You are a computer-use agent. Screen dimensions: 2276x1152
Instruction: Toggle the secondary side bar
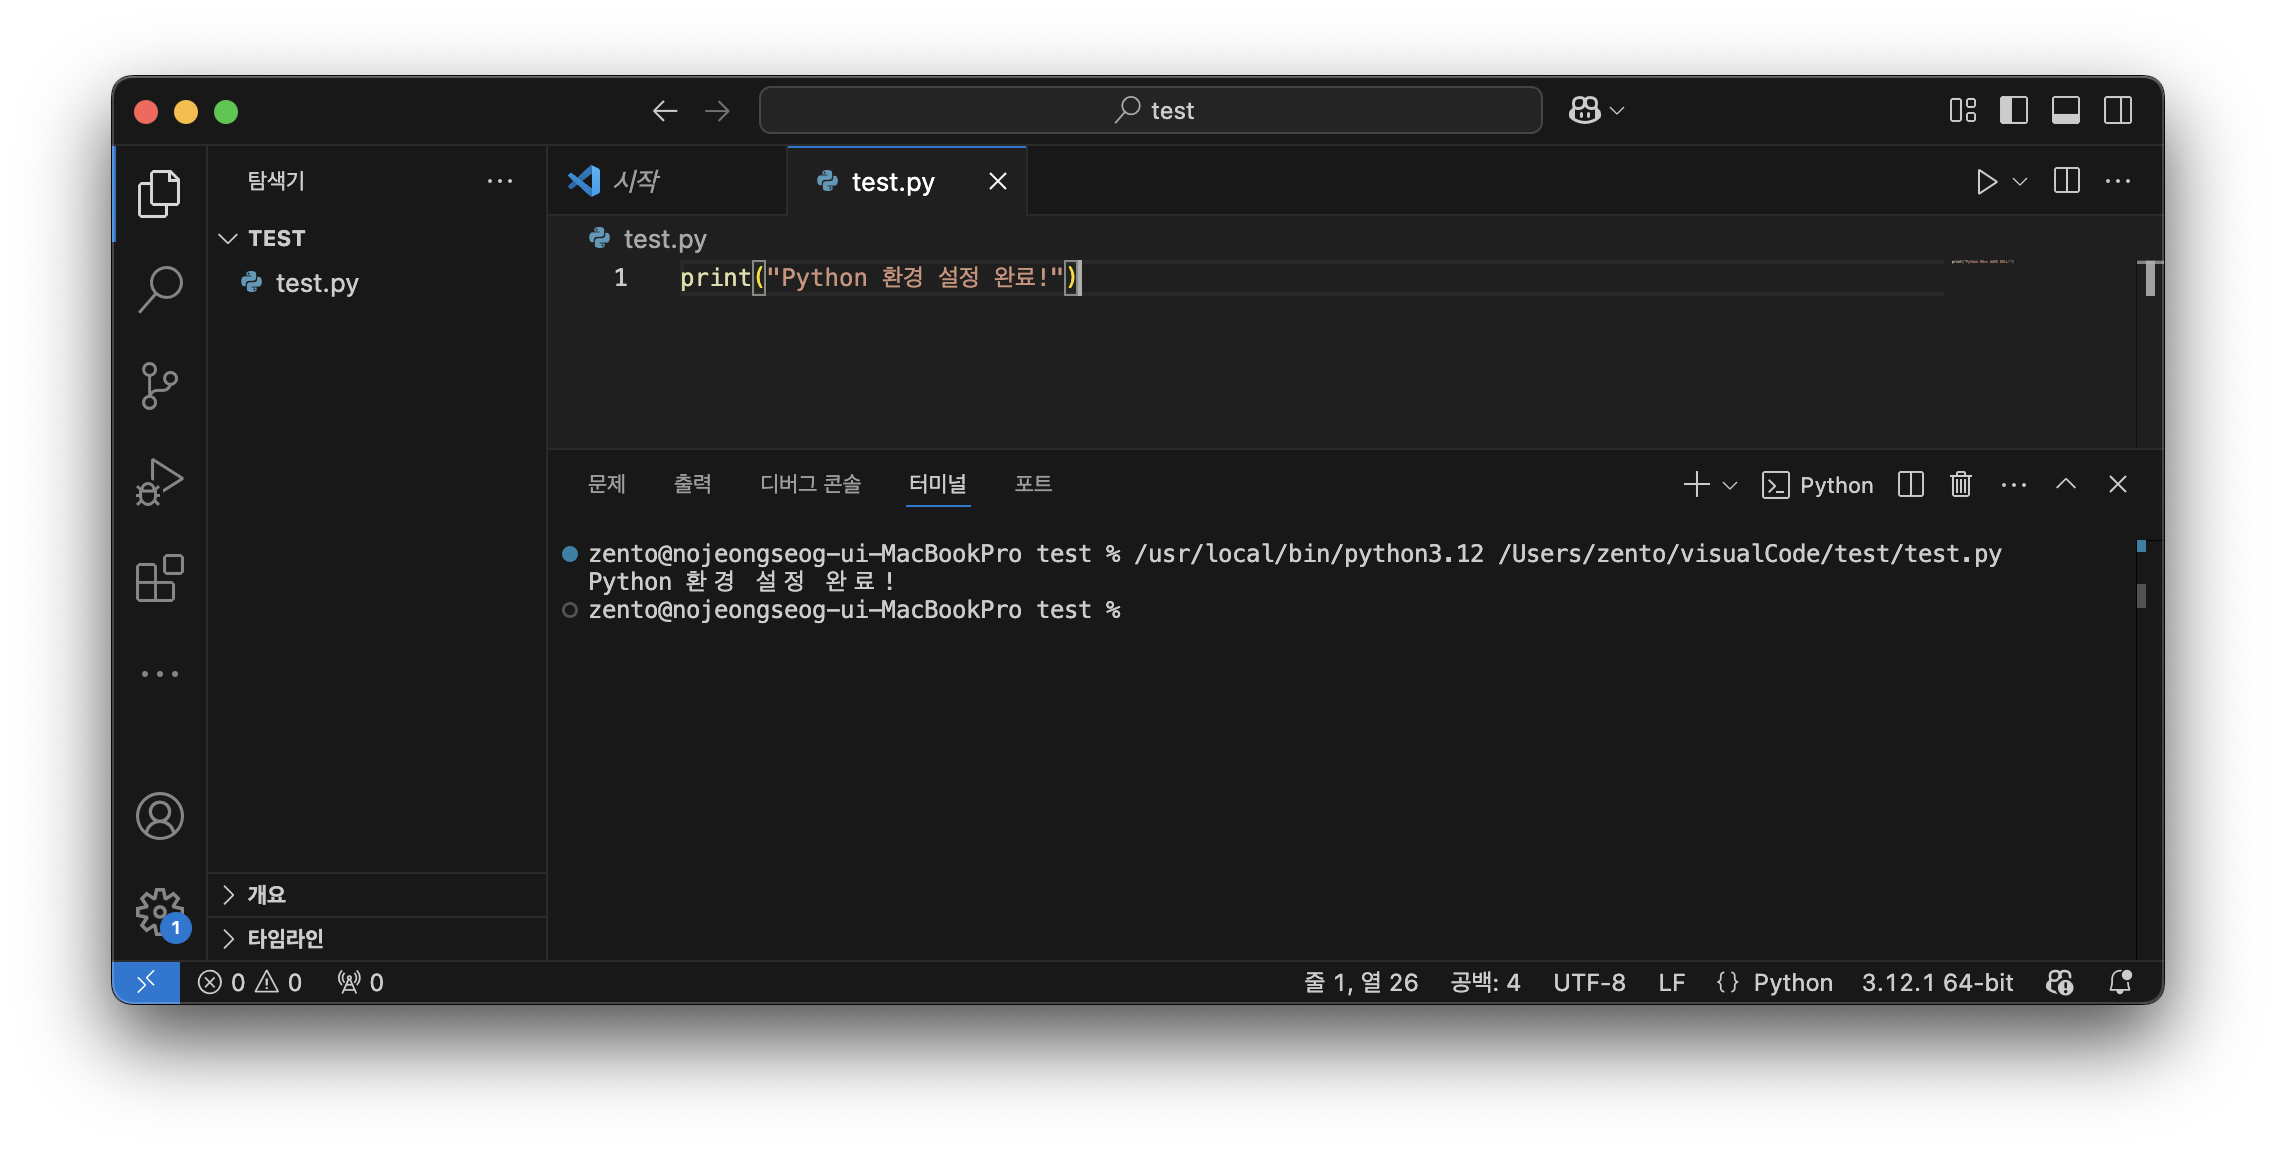click(2118, 110)
